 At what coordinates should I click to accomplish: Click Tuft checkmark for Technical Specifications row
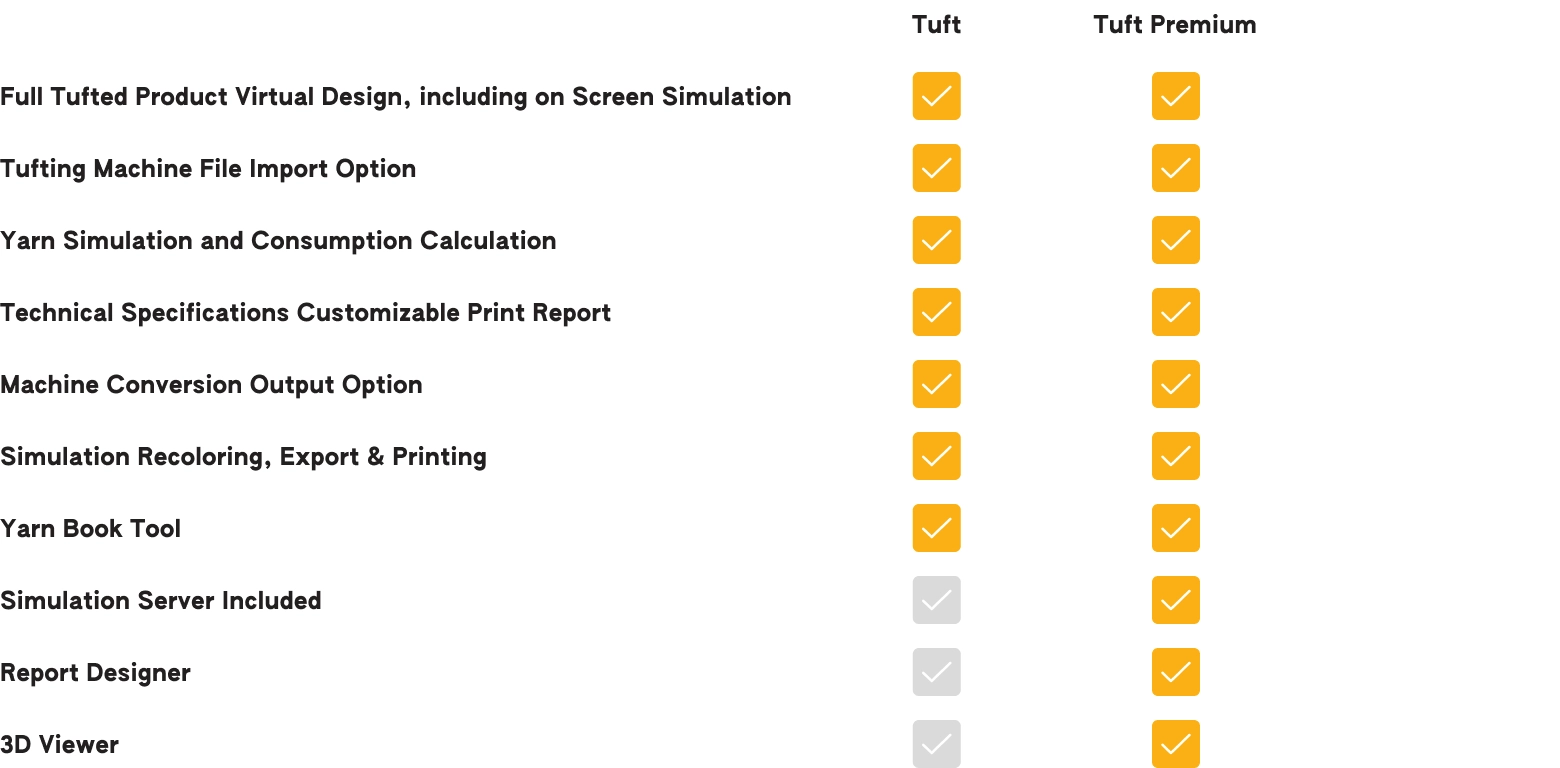[936, 312]
